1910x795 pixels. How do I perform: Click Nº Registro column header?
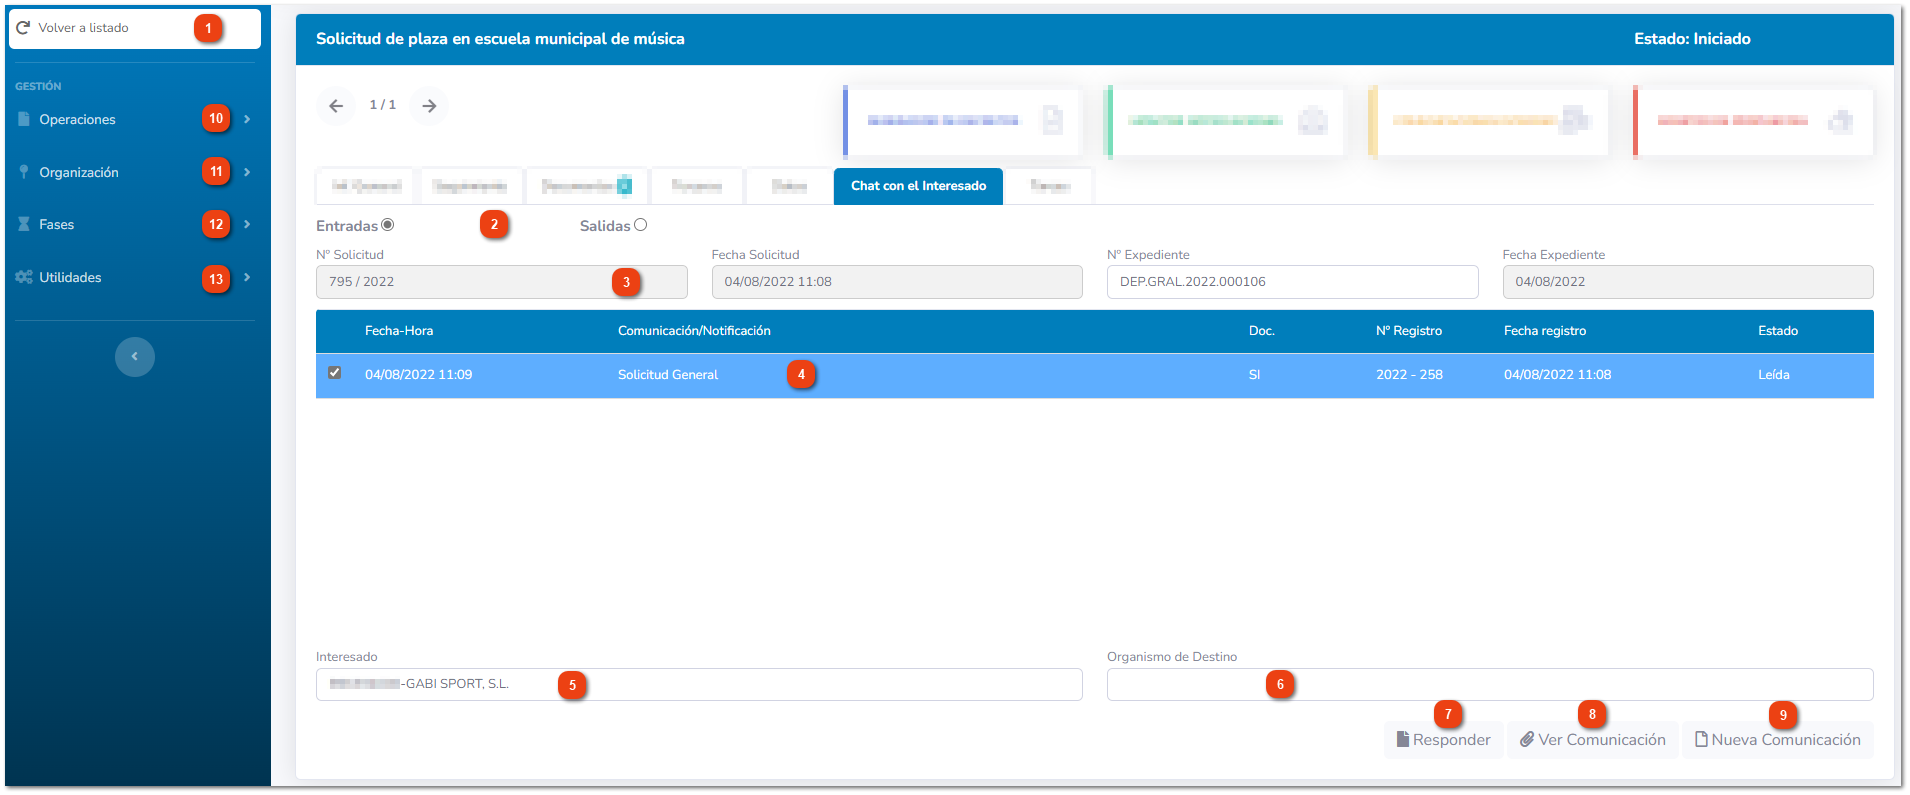click(1409, 331)
